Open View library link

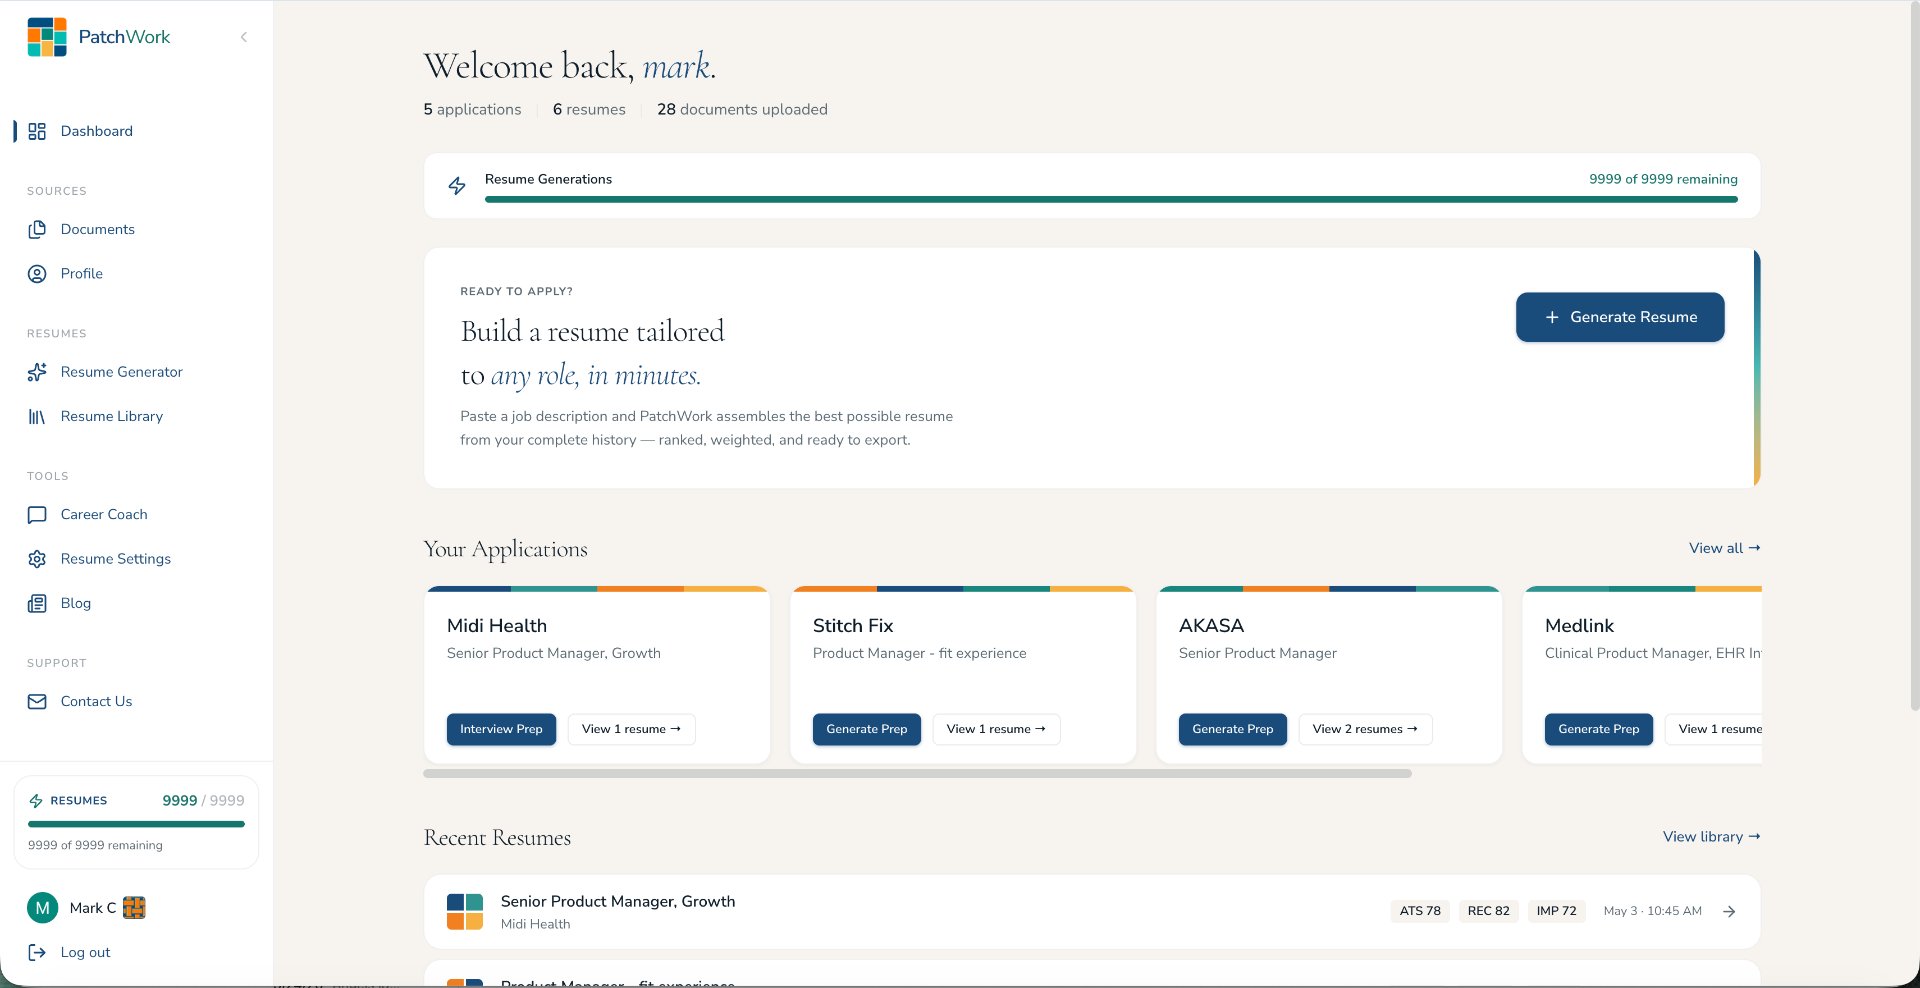tap(1711, 837)
